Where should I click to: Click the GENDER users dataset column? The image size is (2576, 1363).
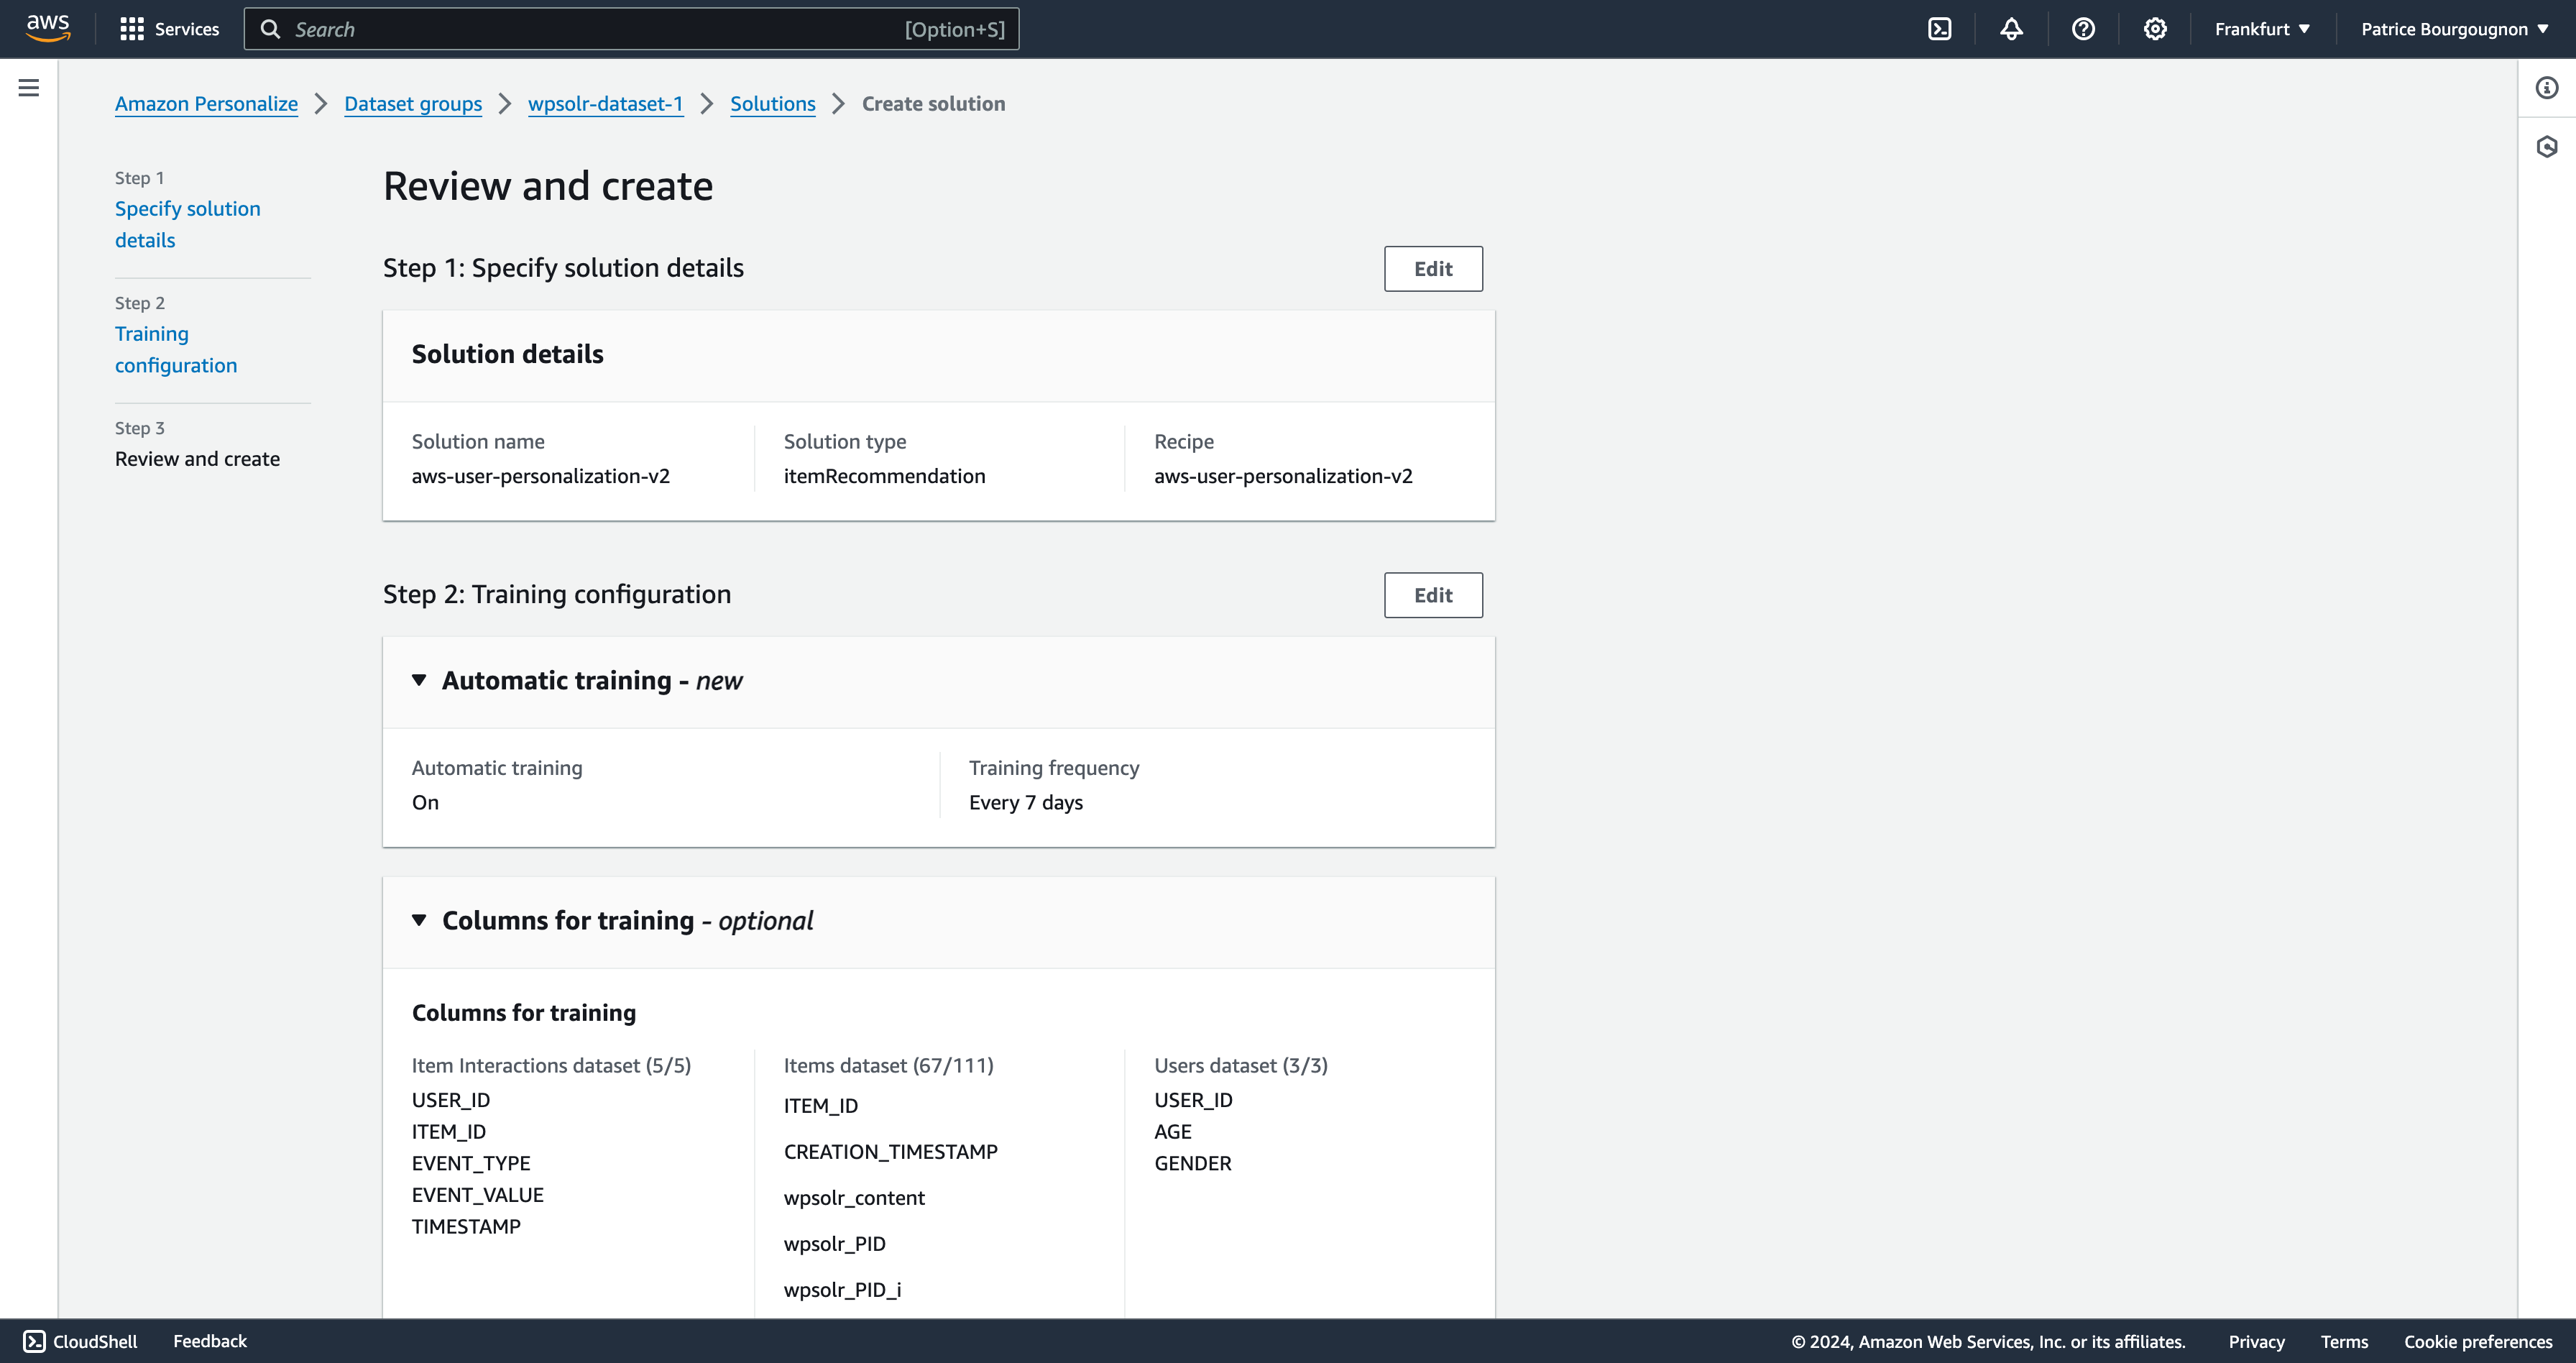(1193, 1163)
